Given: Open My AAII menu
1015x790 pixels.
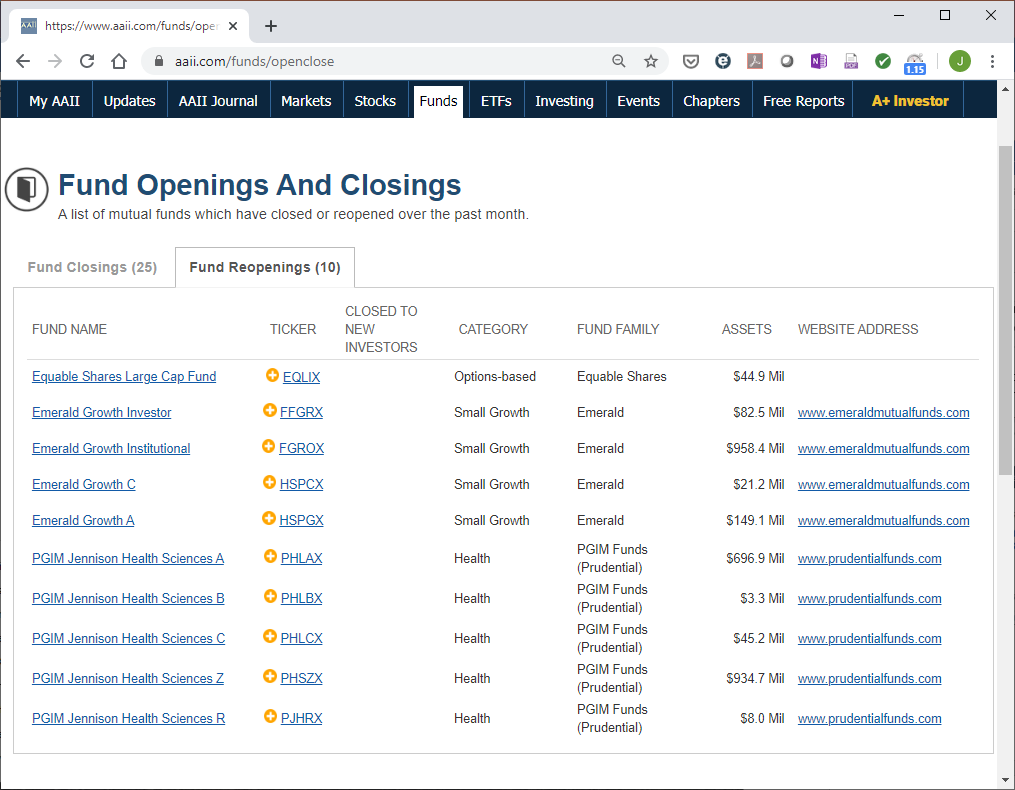Looking at the screenshot, I should 54,101.
